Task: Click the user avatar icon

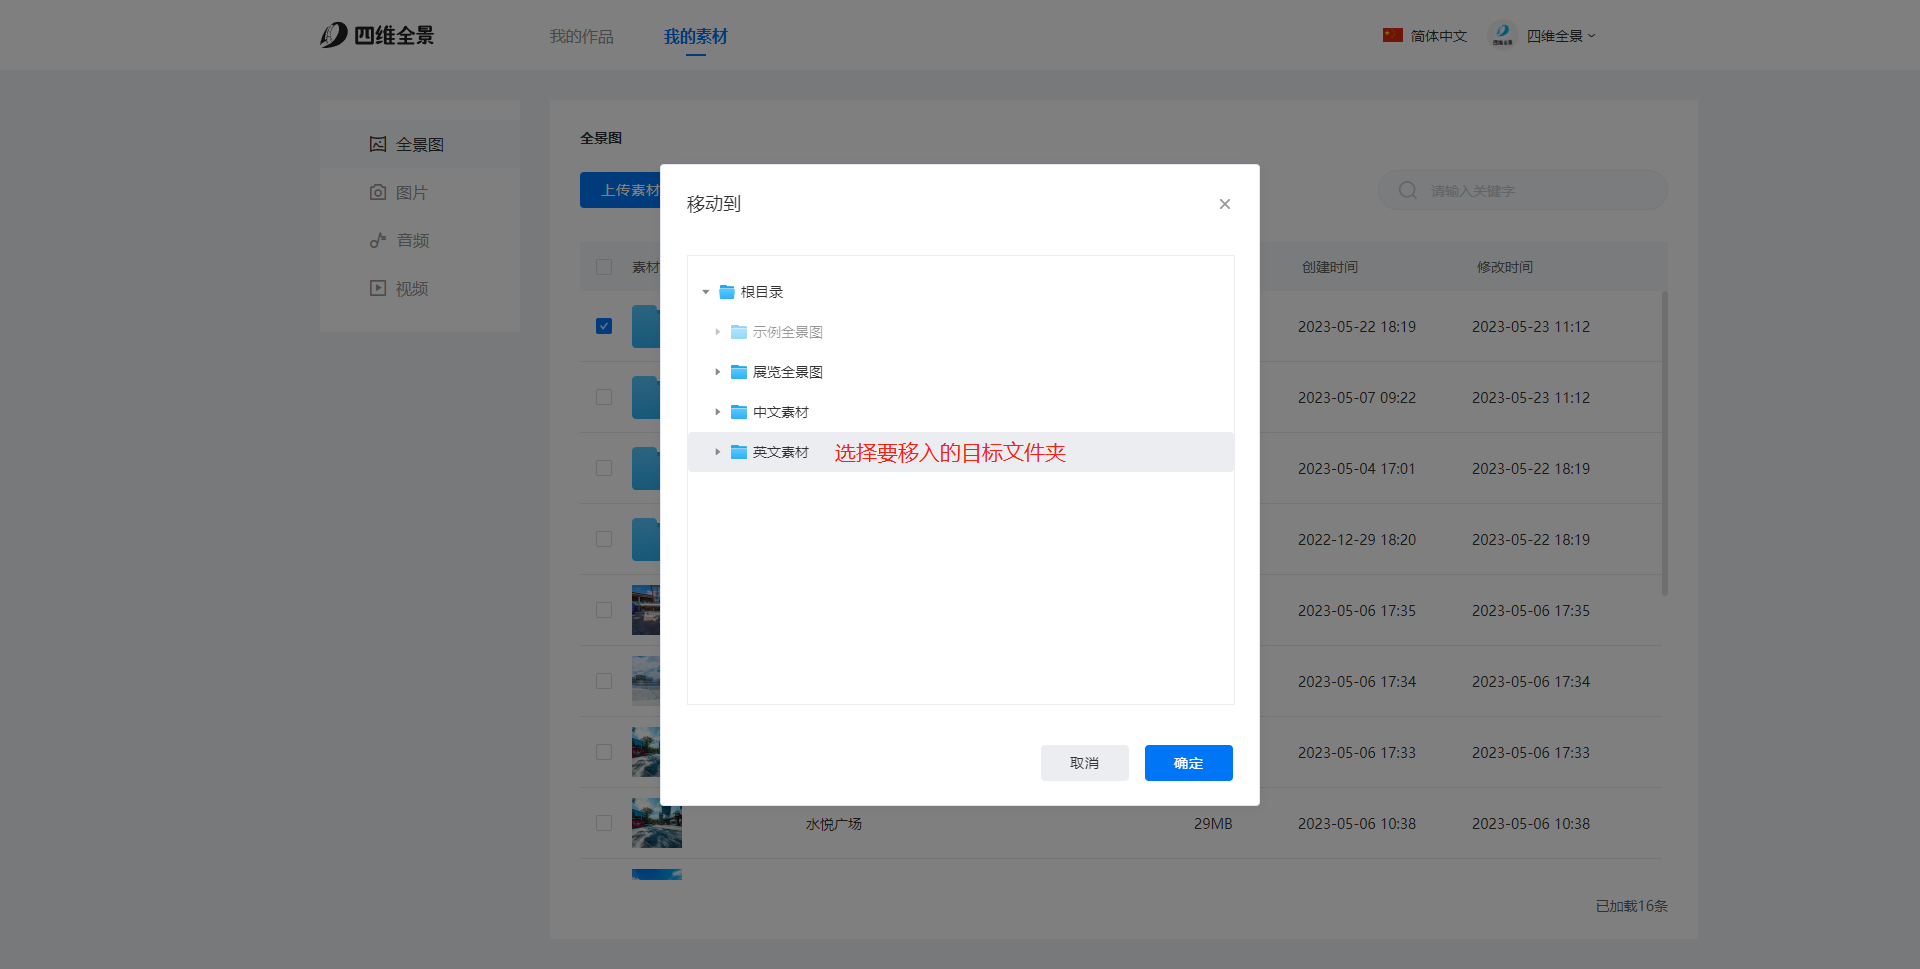Action: (1502, 35)
